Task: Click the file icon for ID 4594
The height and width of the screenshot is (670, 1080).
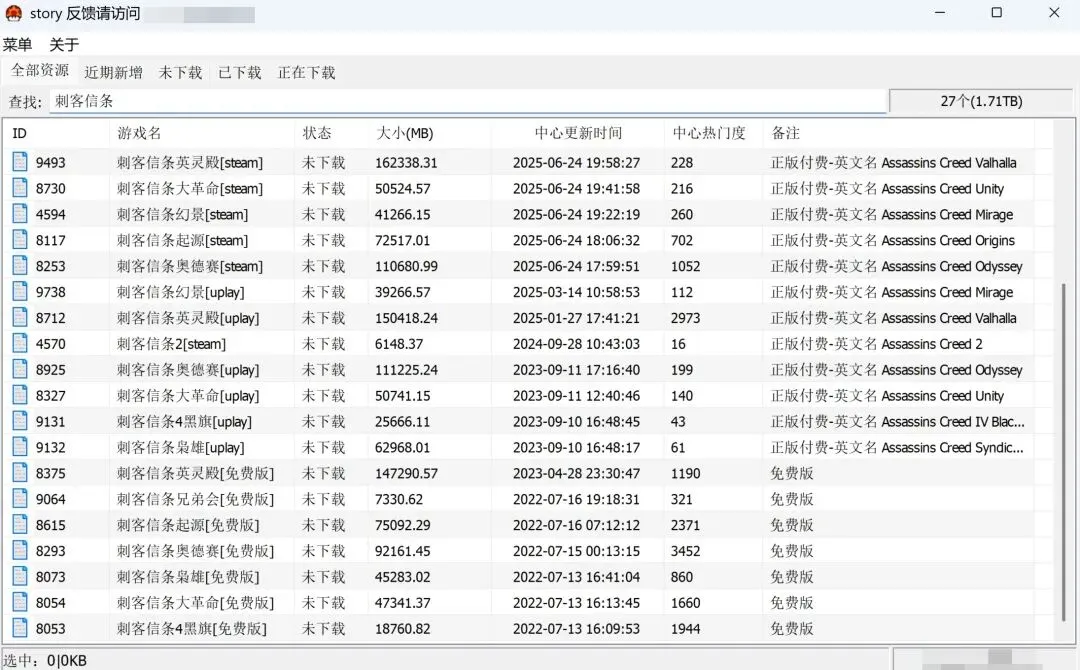Action: click(x=20, y=213)
